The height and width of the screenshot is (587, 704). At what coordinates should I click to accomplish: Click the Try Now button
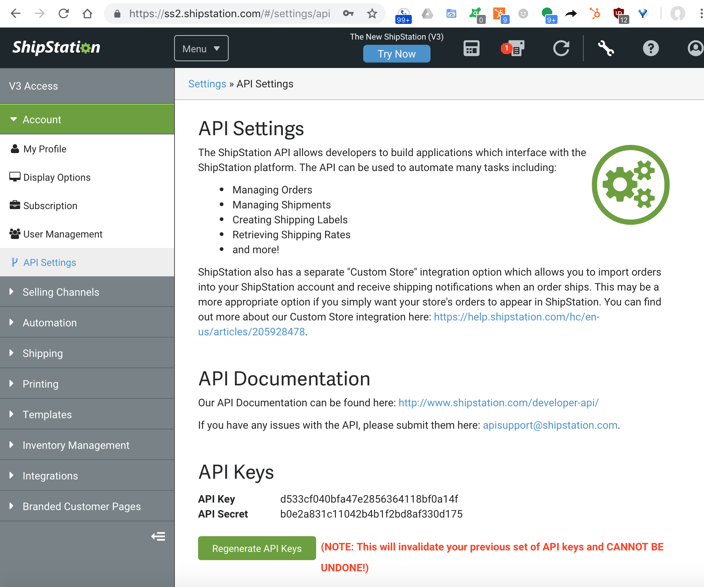click(x=396, y=54)
